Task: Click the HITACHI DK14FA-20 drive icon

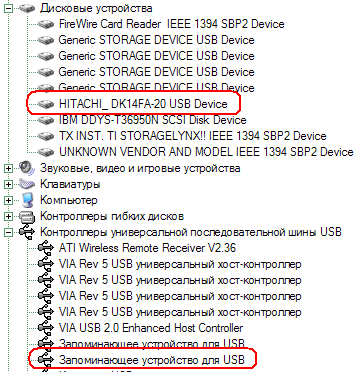Action: (x=46, y=104)
